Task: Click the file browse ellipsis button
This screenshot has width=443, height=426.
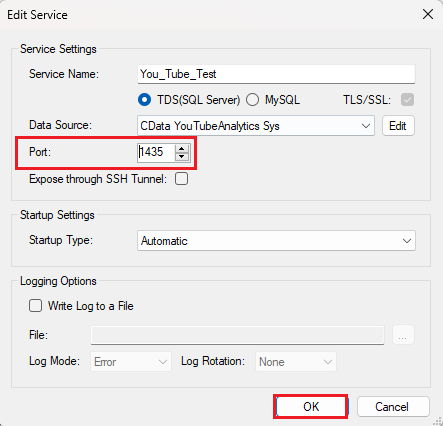Action: (403, 335)
